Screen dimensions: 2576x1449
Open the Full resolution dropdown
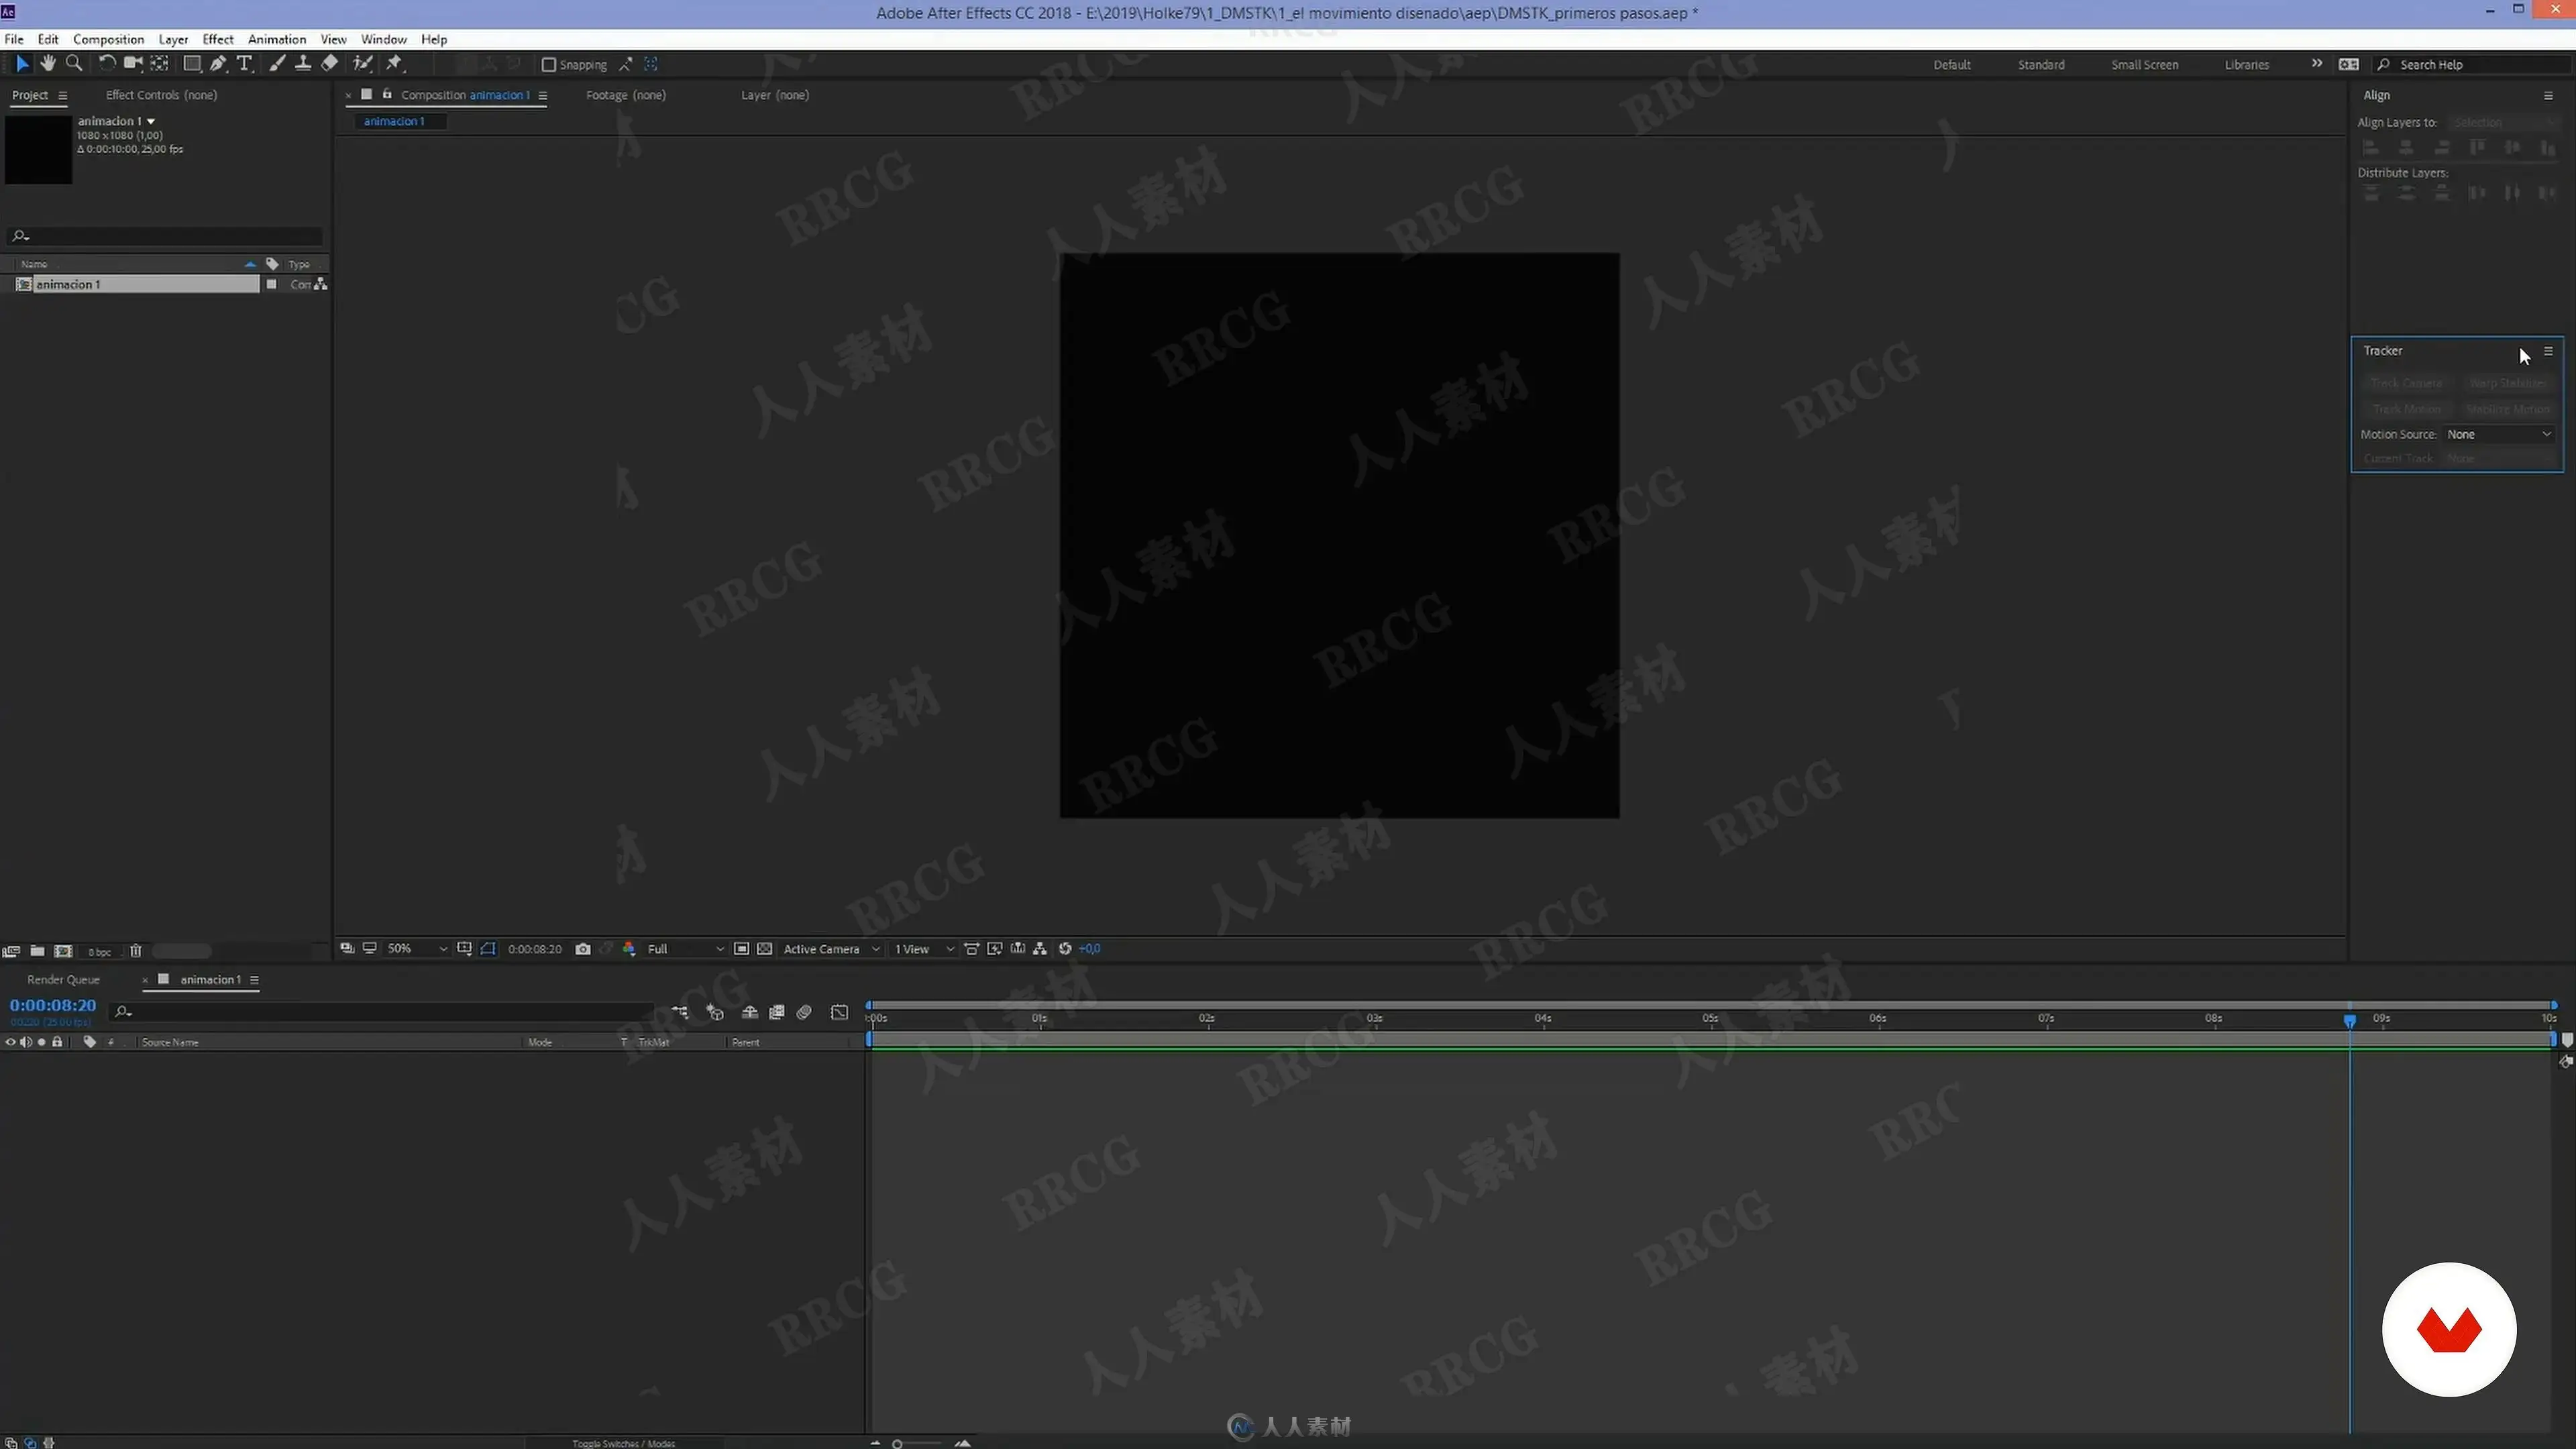(685, 949)
